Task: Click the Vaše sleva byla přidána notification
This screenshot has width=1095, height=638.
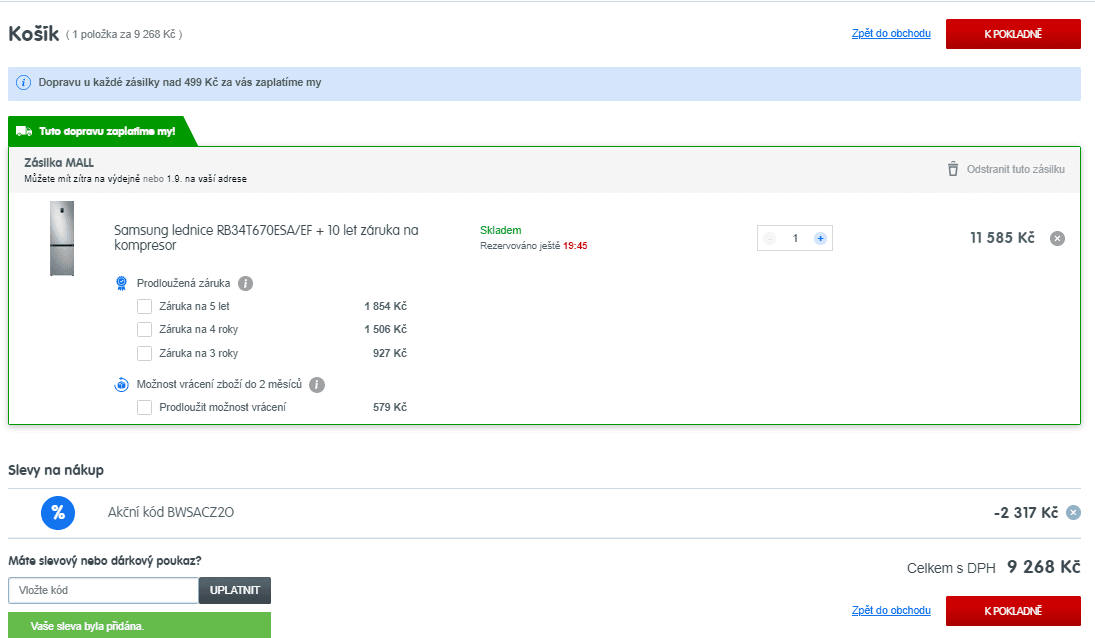Action: pyautogui.click(x=140, y=625)
